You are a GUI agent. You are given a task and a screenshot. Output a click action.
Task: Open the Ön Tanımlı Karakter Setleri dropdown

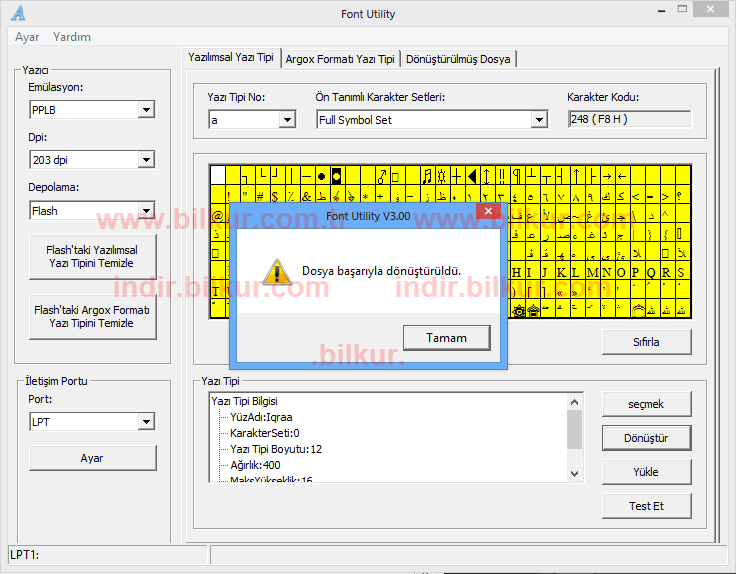539,120
